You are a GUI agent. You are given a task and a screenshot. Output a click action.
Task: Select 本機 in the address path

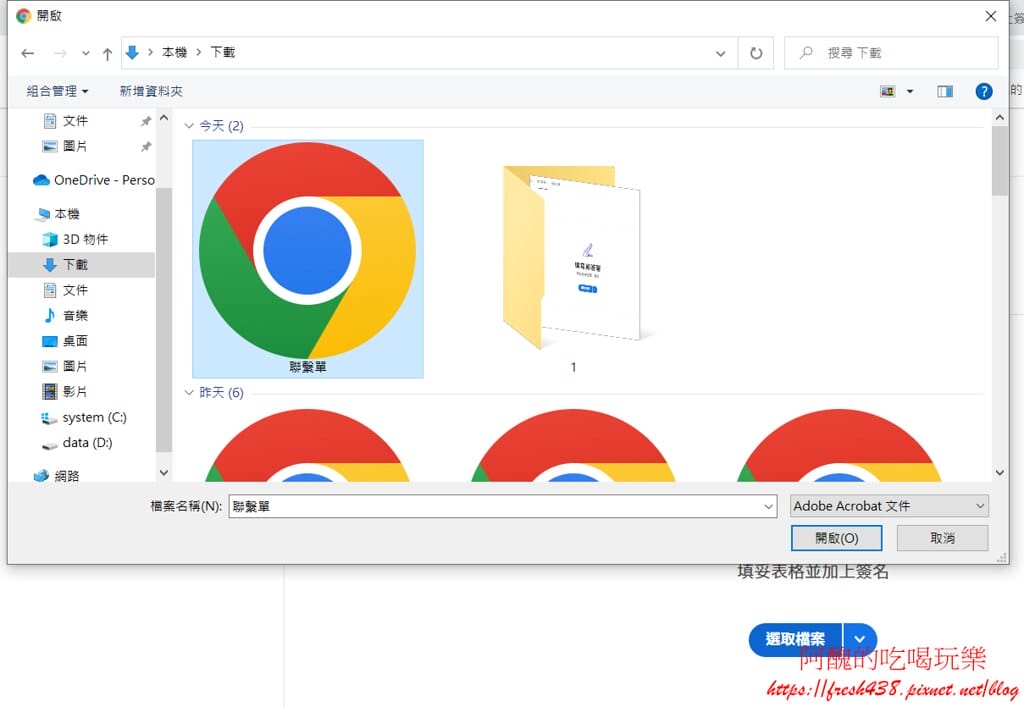(x=174, y=52)
